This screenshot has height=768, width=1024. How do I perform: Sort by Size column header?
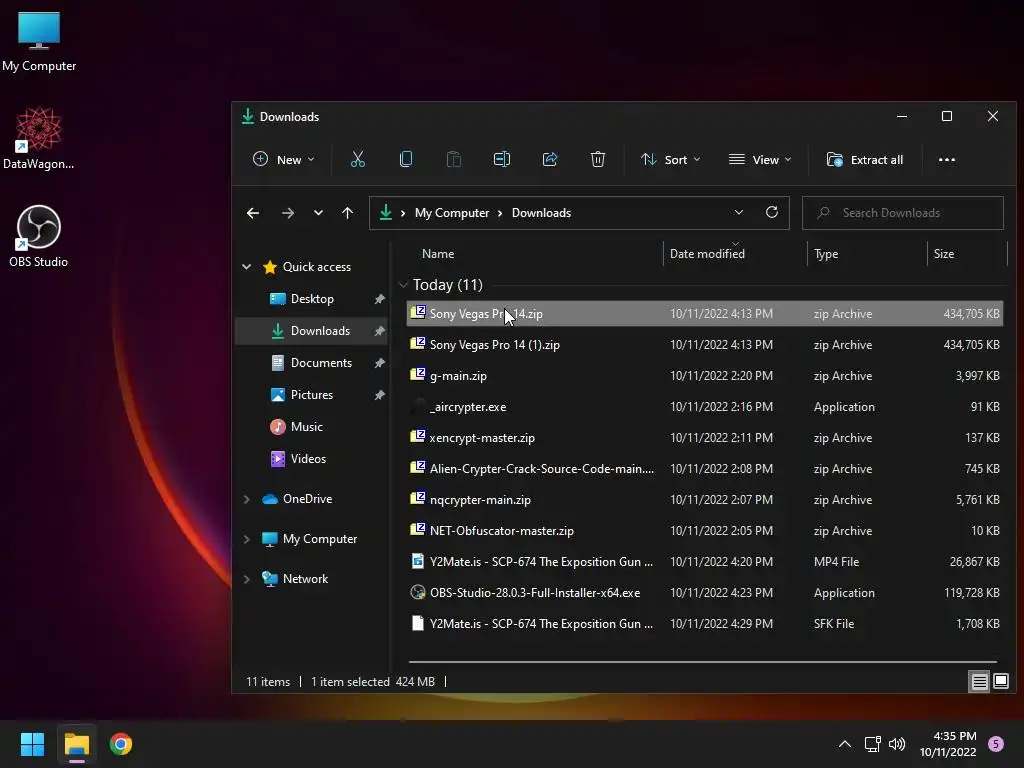tap(967, 253)
